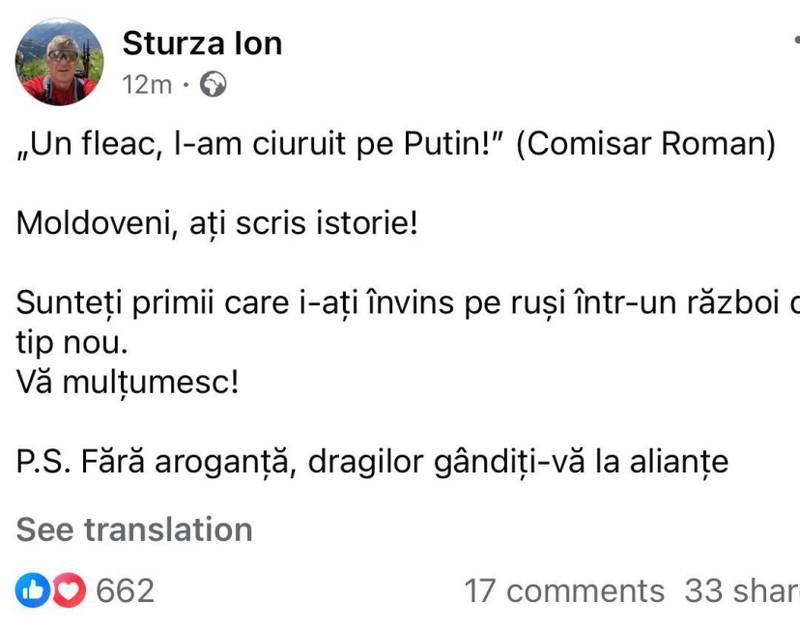This screenshot has width=800, height=629.
Task: Open the profile via the Sturza Ion name
Action: click(x=202, y=43)
